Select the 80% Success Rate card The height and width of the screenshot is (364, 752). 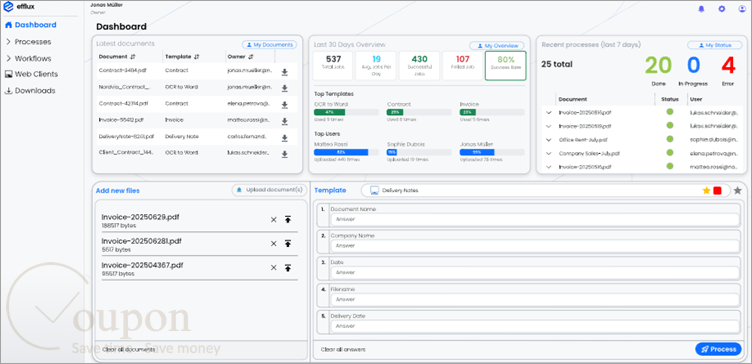pyautogui.click(x=505, y=66)
